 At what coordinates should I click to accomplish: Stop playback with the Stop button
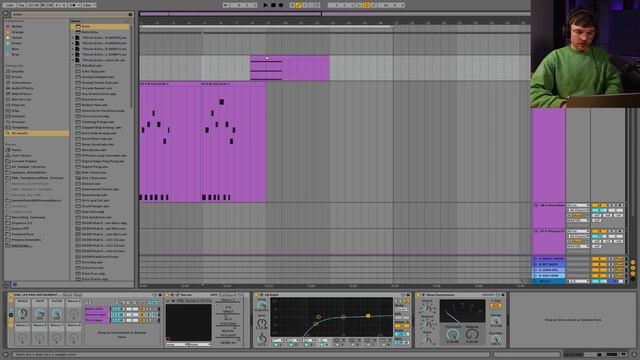(x=273, y=5)
